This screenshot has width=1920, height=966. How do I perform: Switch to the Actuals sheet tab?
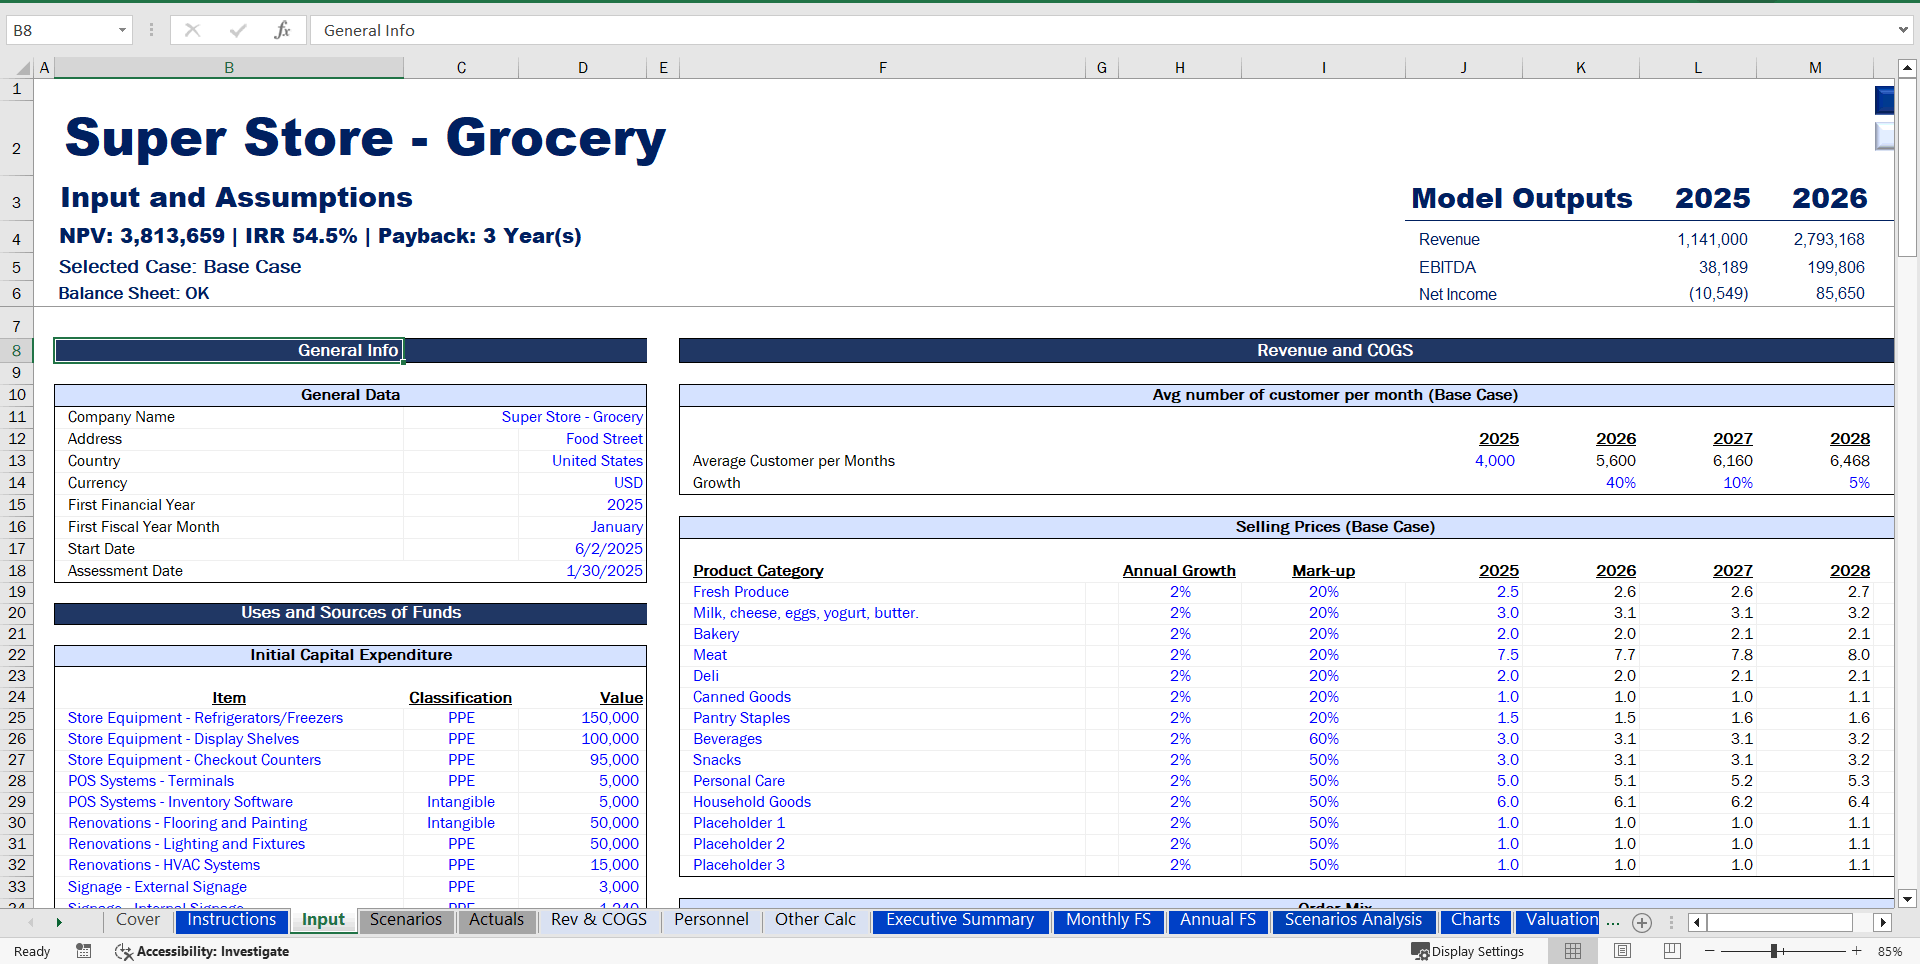(497, 920)
